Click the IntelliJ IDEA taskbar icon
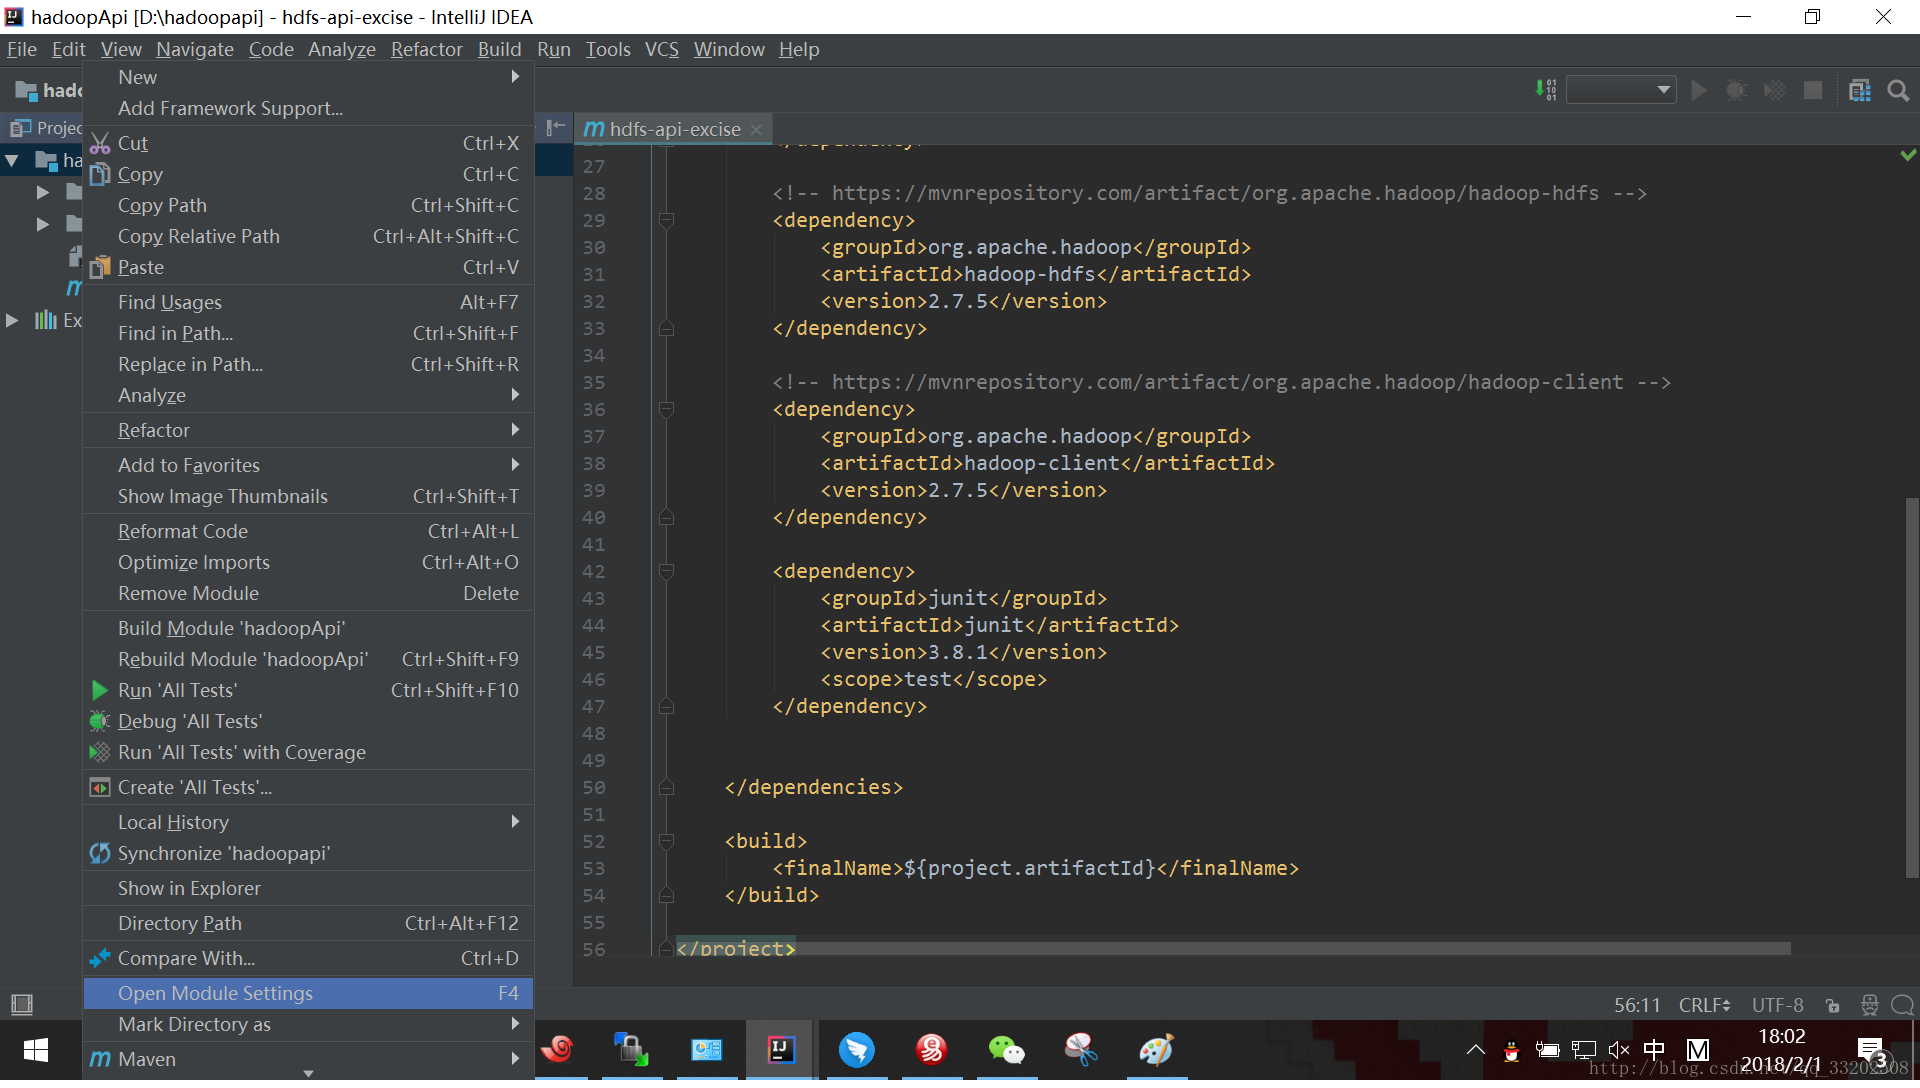The width and height of the screenshot is (1920, 1088). (x=781, y=1050)
